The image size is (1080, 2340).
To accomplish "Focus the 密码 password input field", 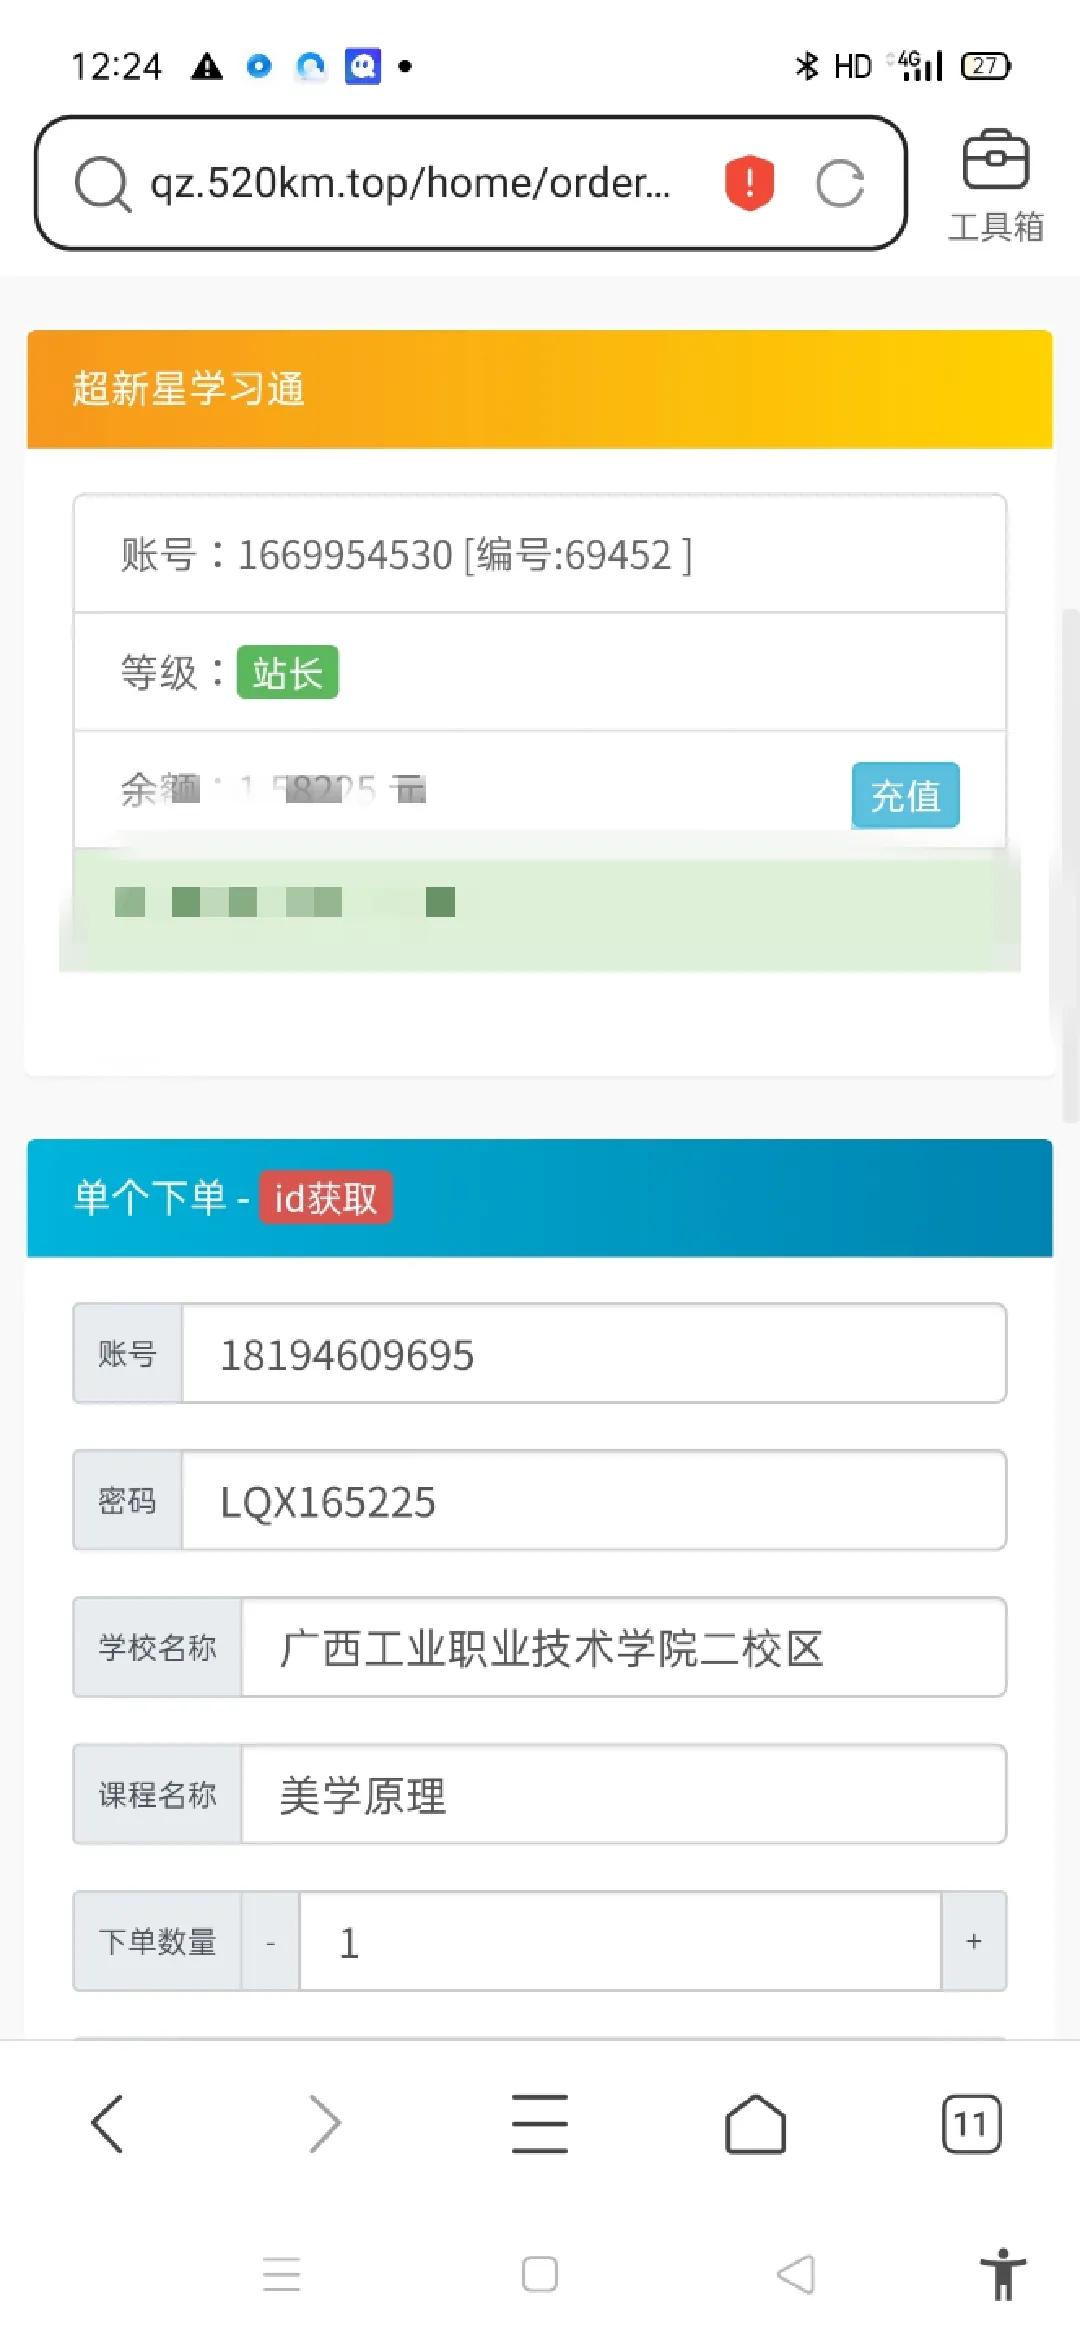I will click(593, 1502).
